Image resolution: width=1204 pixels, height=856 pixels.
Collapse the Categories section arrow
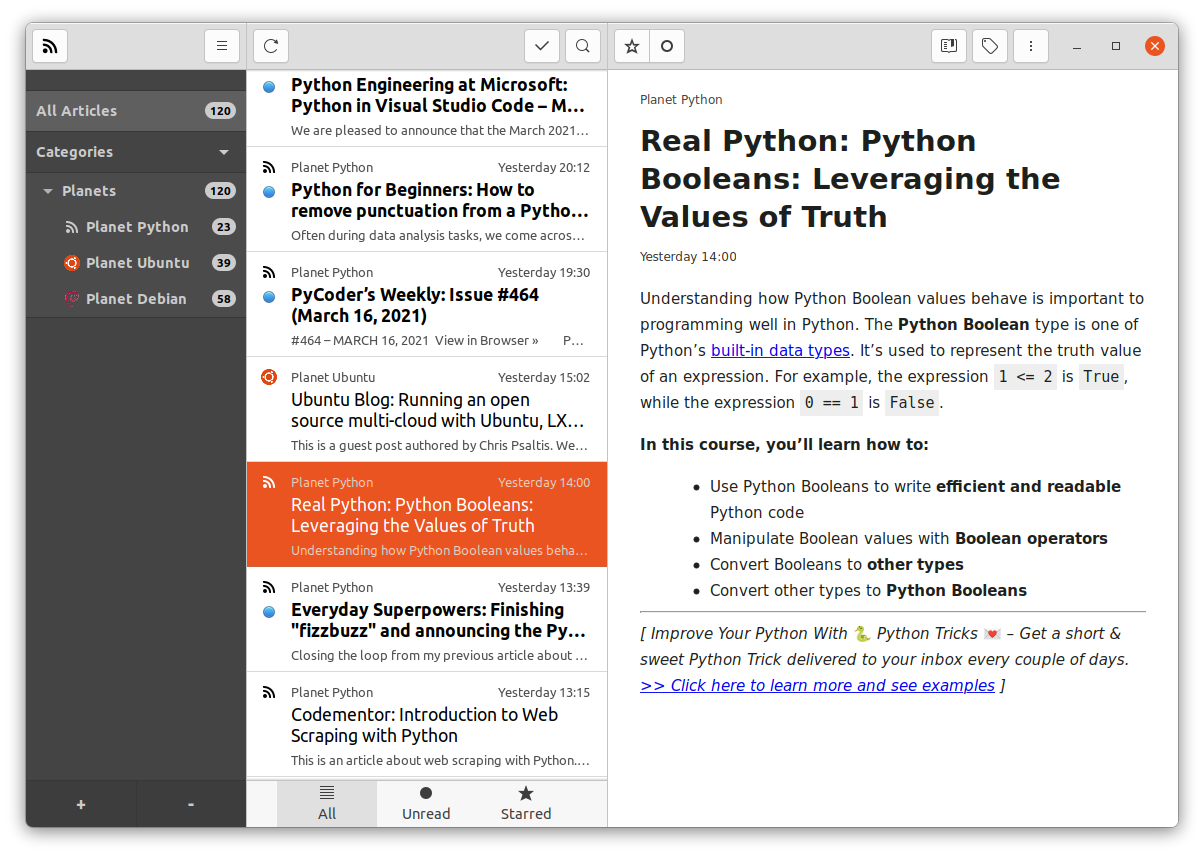[x=224, y=153]
